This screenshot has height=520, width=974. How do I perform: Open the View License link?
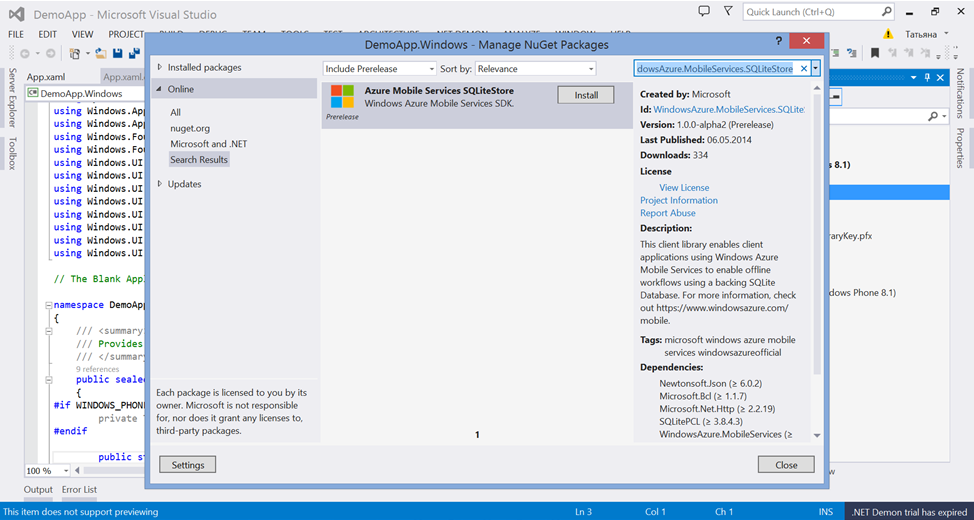684,187
